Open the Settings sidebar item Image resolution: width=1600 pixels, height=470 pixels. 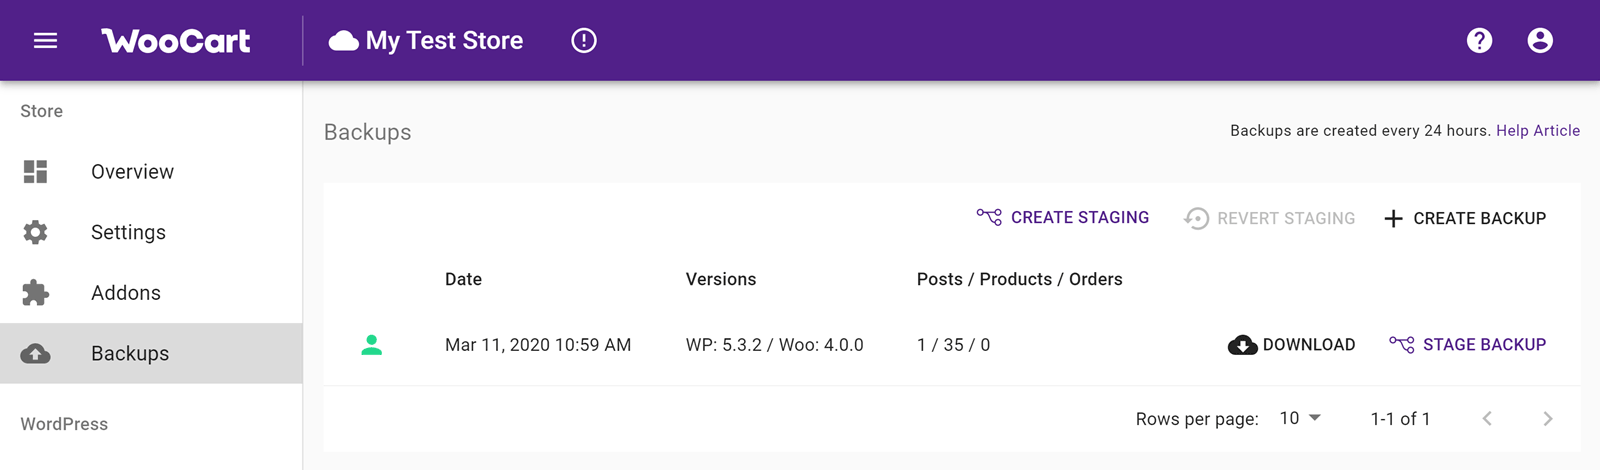[151, 232]
